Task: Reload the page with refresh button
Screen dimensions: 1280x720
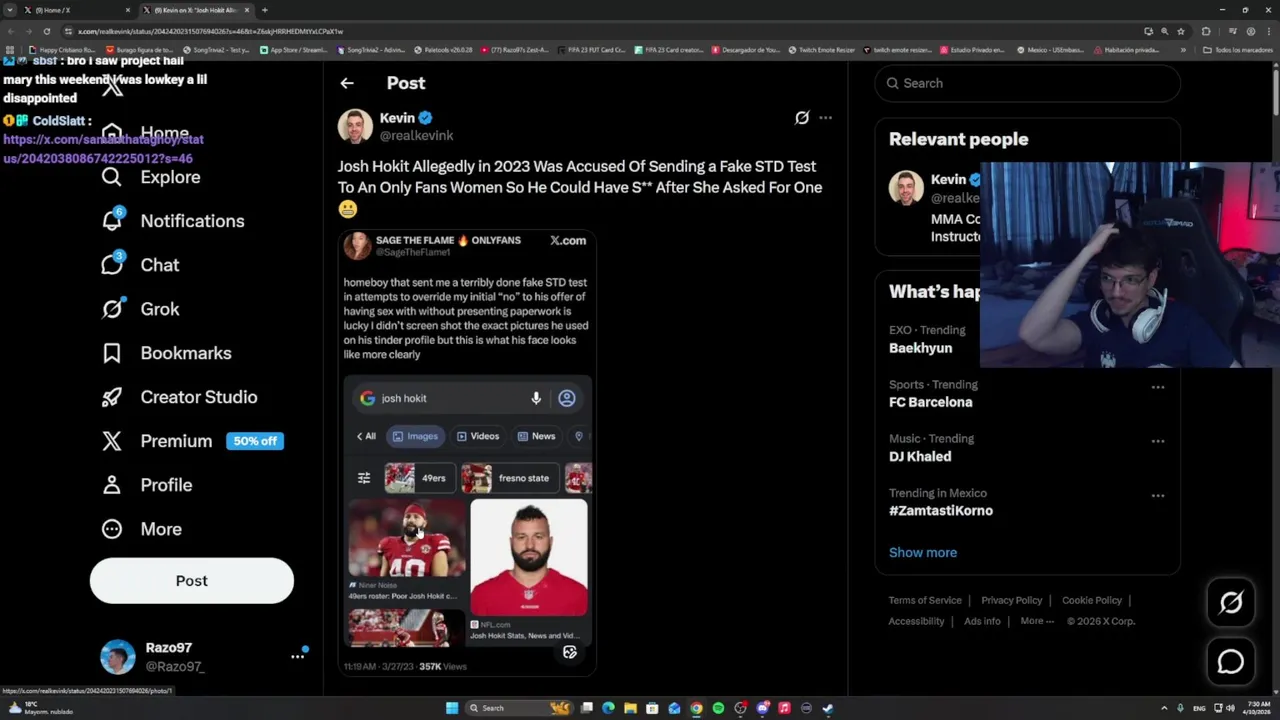Action: click(46, 31)
